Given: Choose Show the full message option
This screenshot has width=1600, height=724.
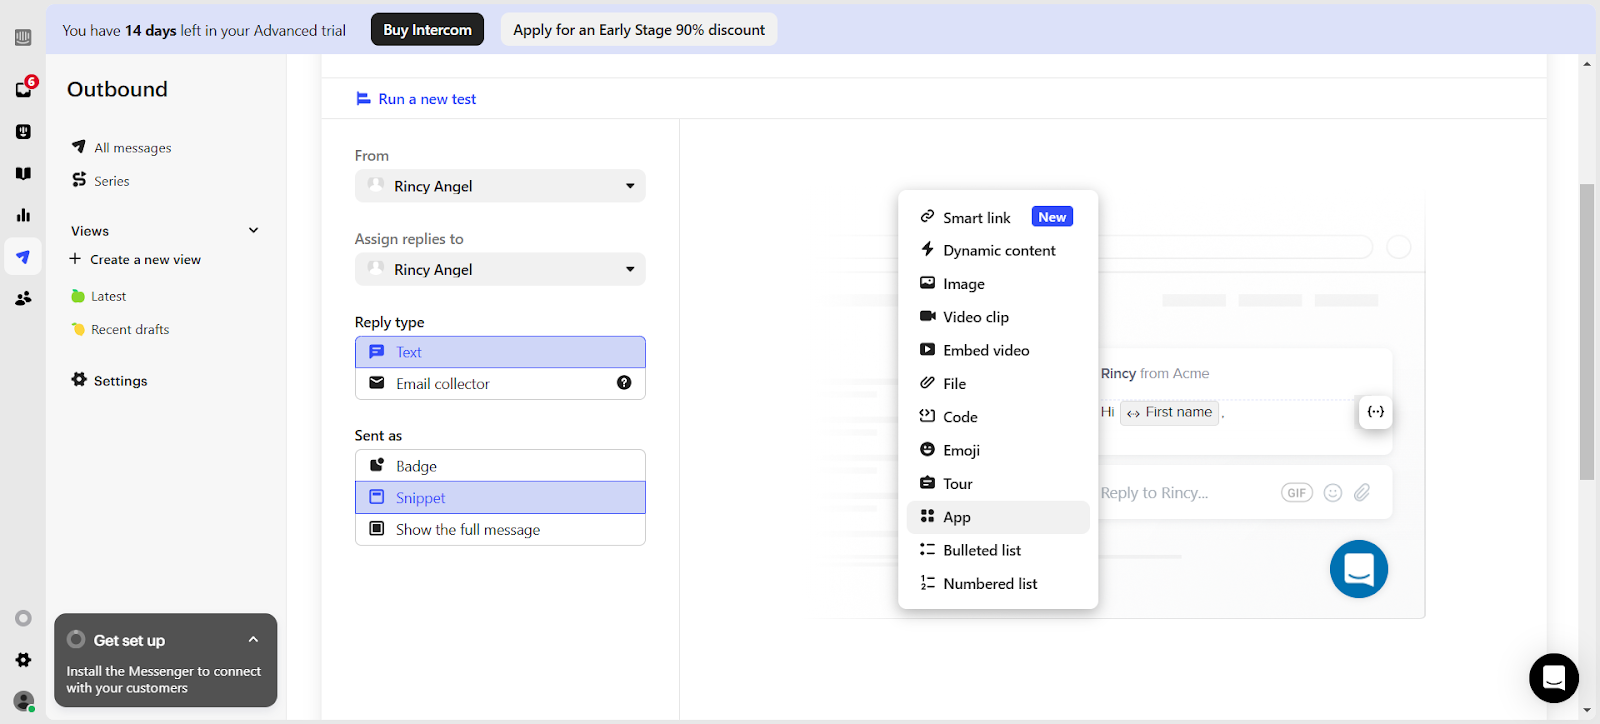Looking at the screenshot, I should 500,530.
